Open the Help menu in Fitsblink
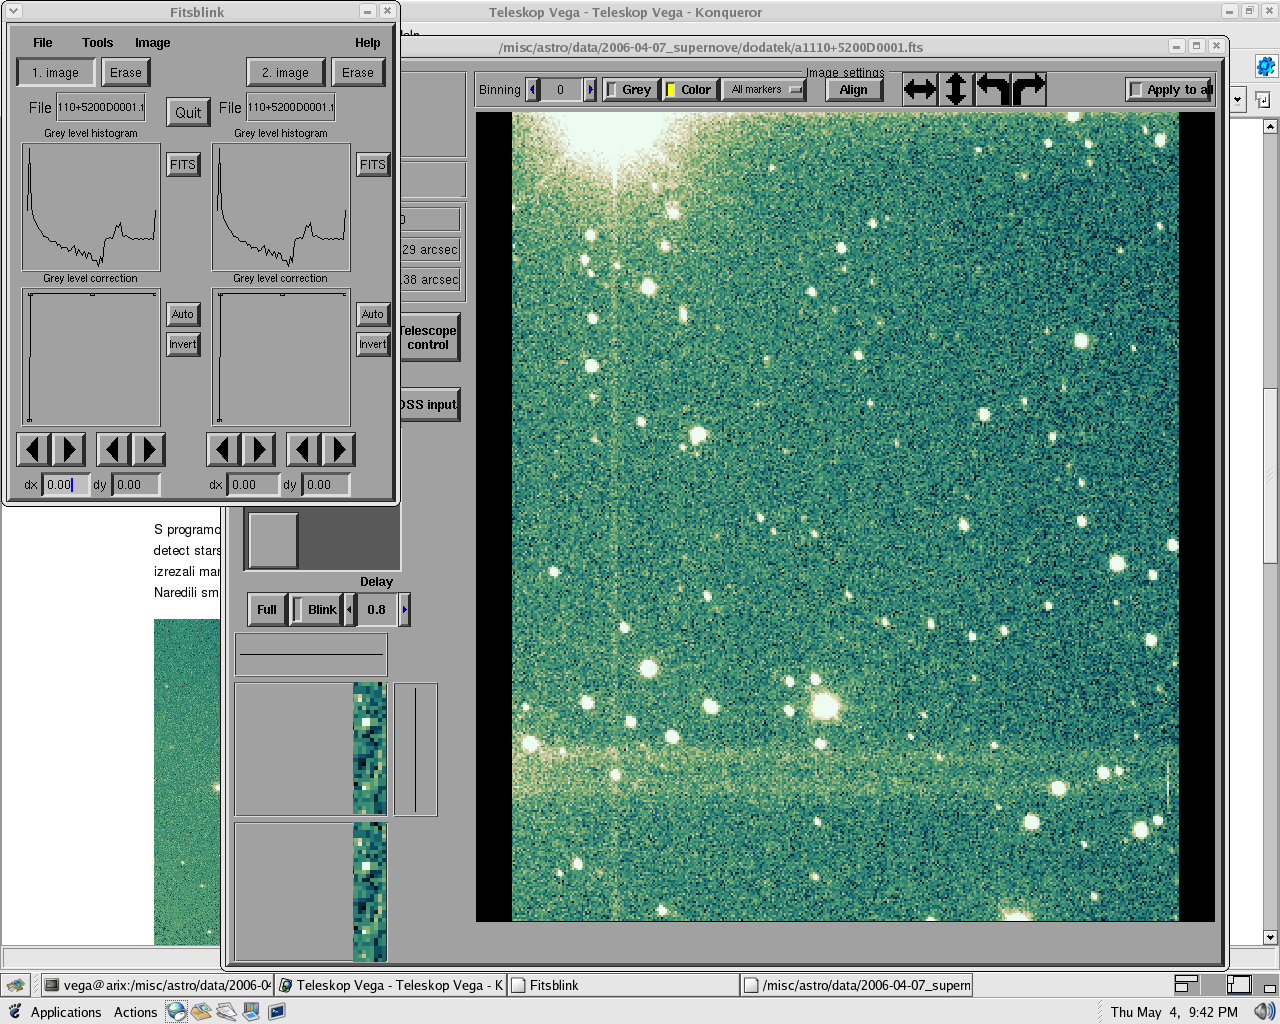 tap(368, 43)
